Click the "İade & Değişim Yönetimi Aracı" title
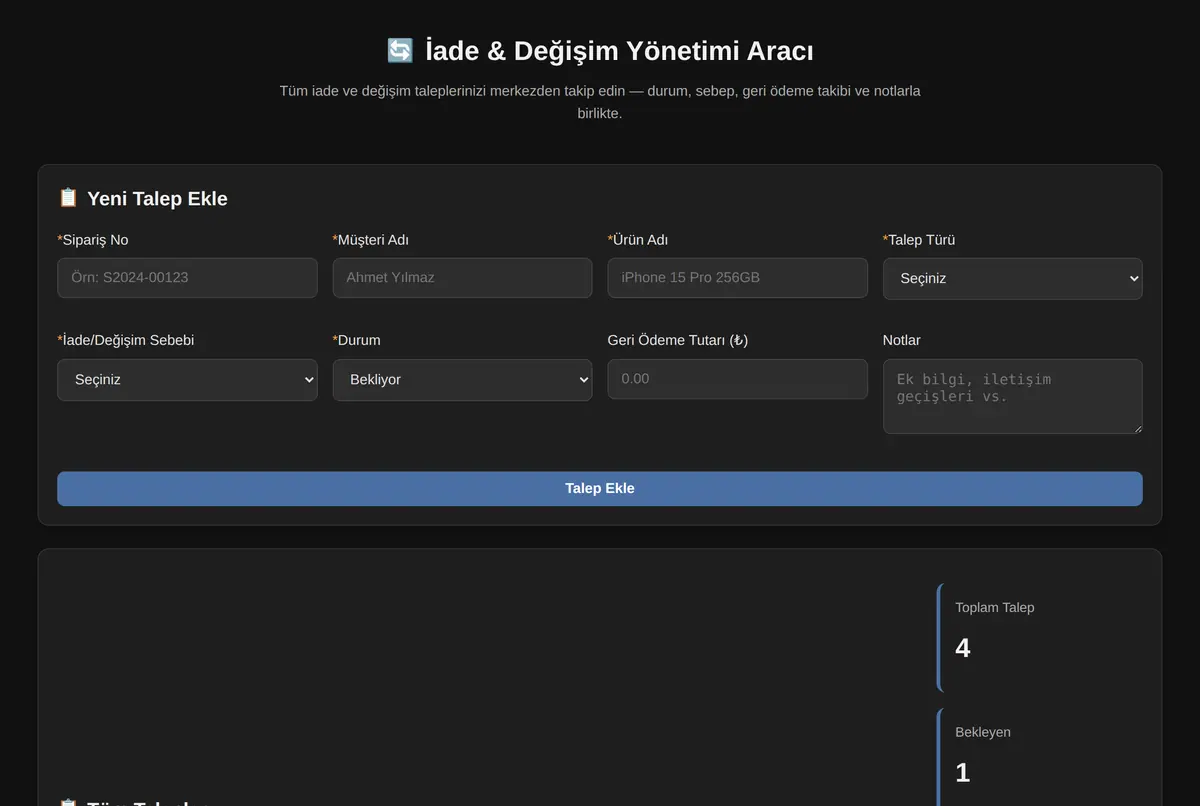The image size is (1200, 806). click(619, 51)
